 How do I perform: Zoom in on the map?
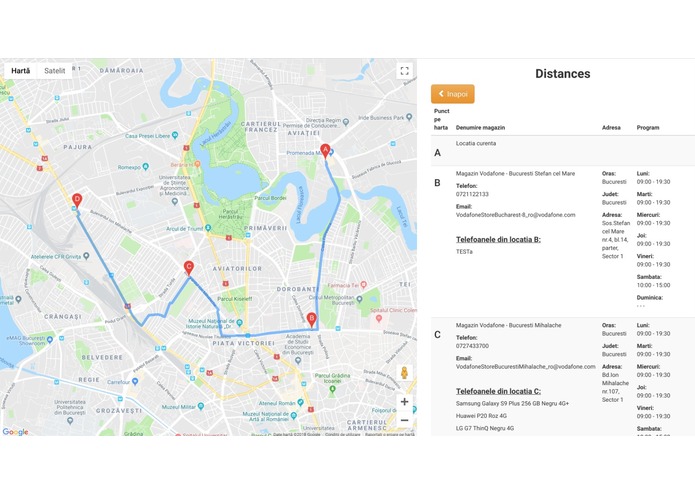[x=404, y=401]
